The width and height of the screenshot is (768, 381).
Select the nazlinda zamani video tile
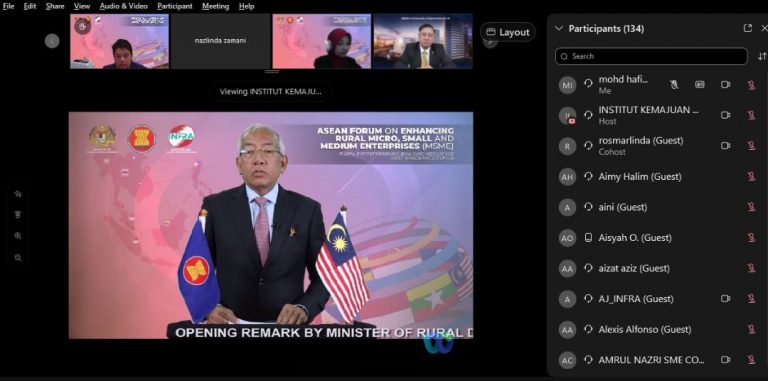coord(220,41)
